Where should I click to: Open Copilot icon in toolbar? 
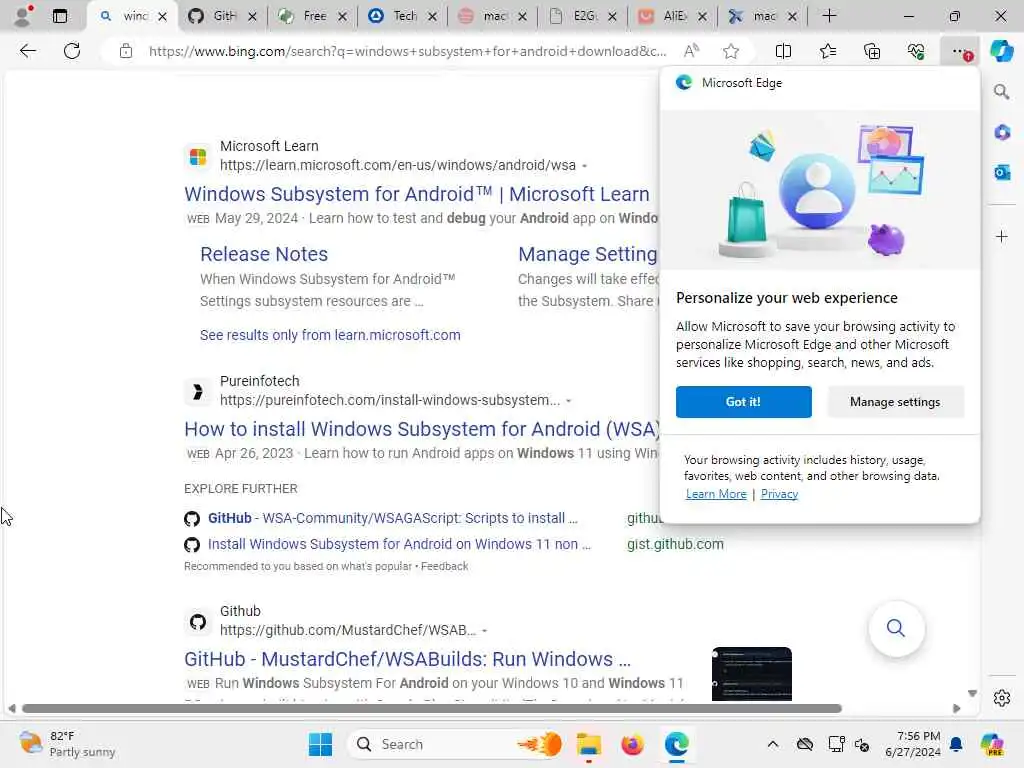[x=1001, y=51]
